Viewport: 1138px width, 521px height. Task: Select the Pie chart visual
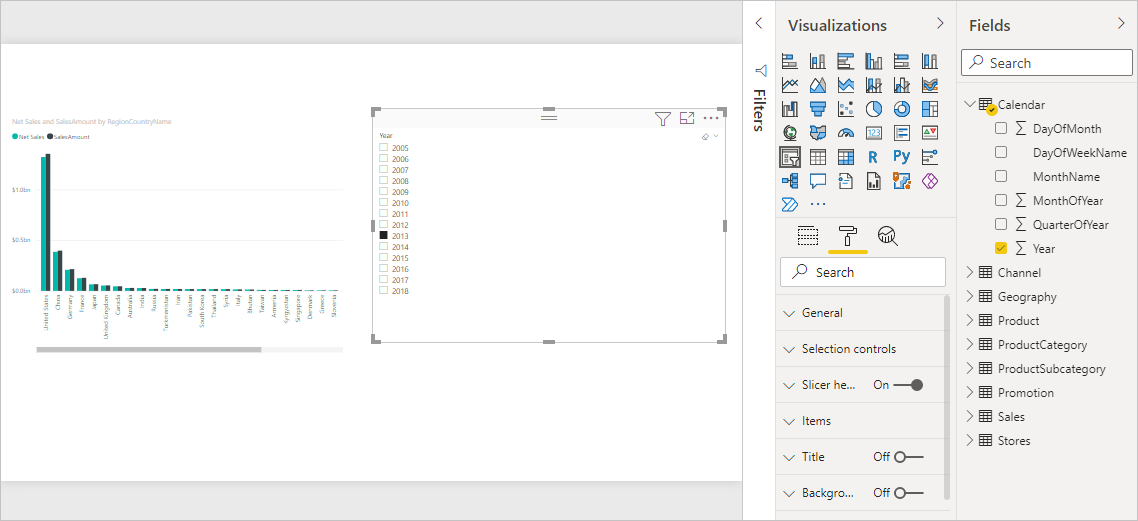pos(873,109)
